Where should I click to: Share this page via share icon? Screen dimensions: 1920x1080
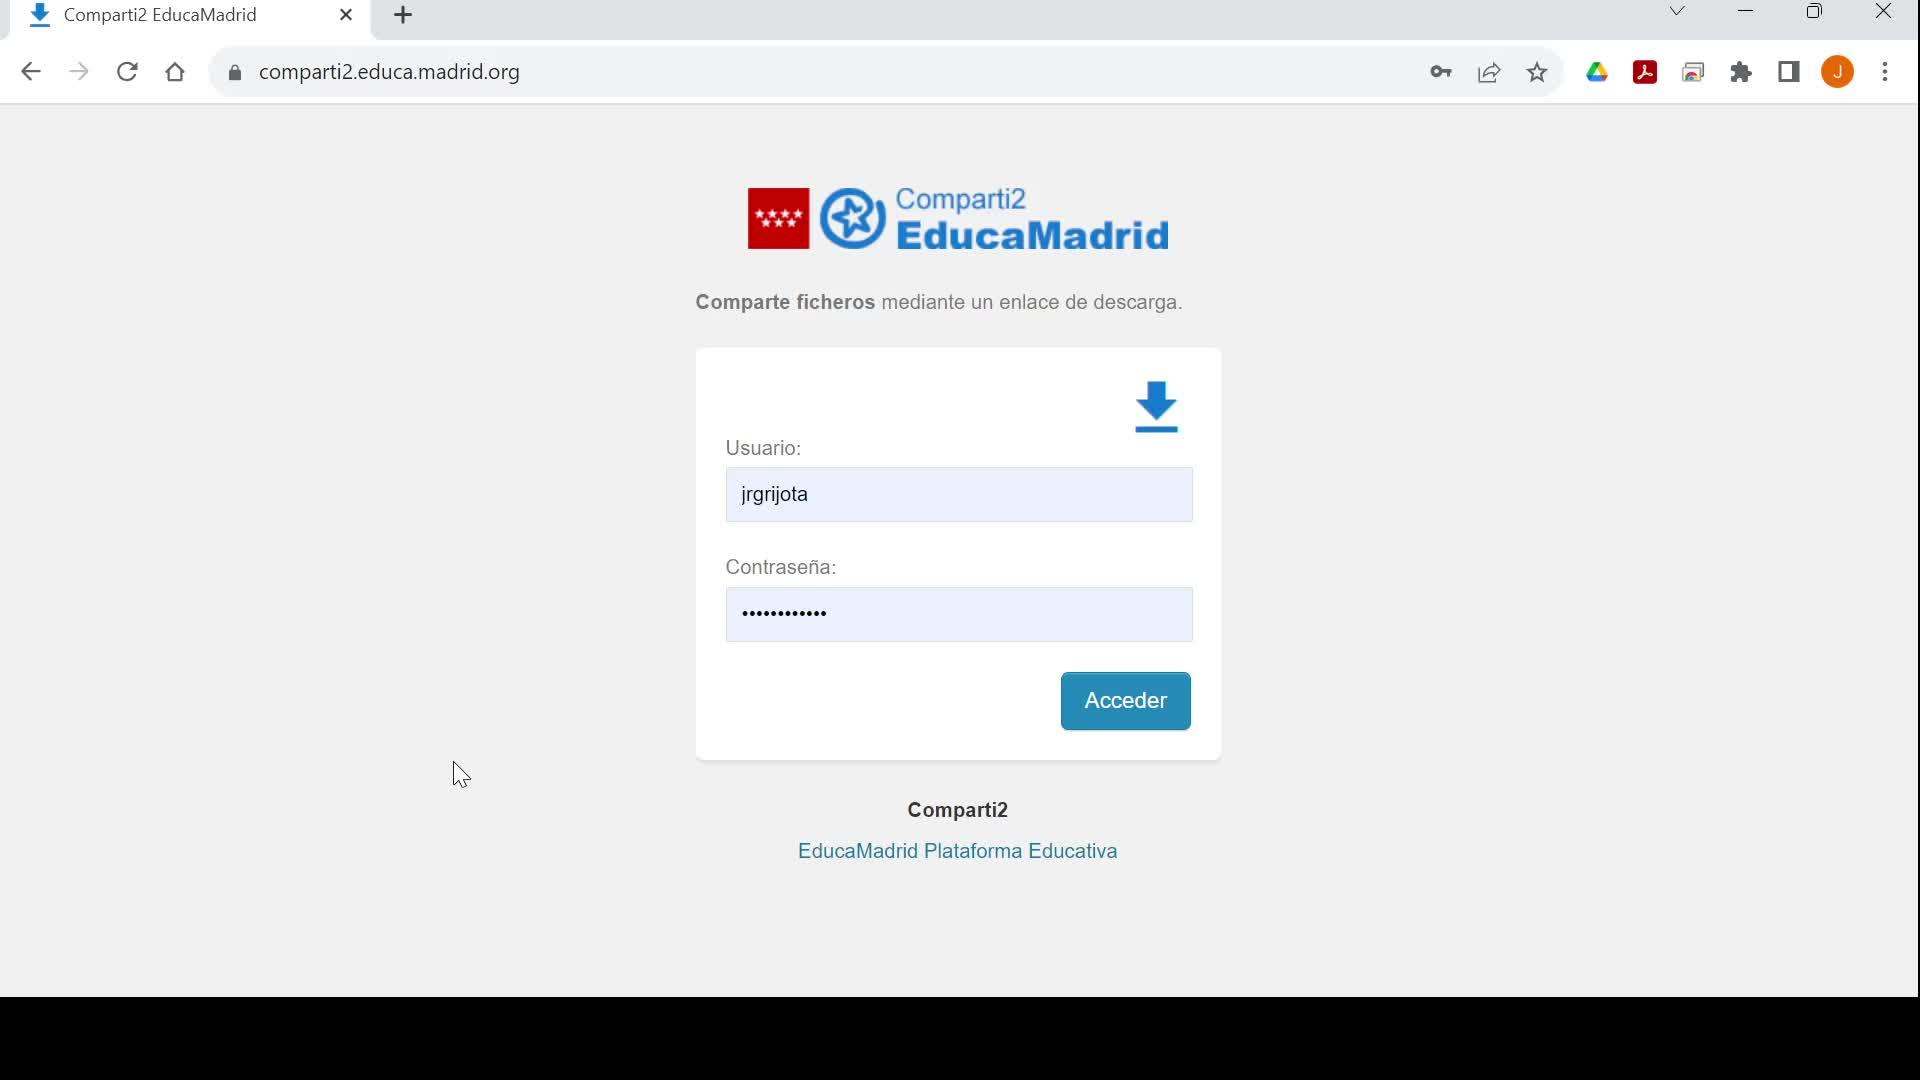click(1489, 72)
